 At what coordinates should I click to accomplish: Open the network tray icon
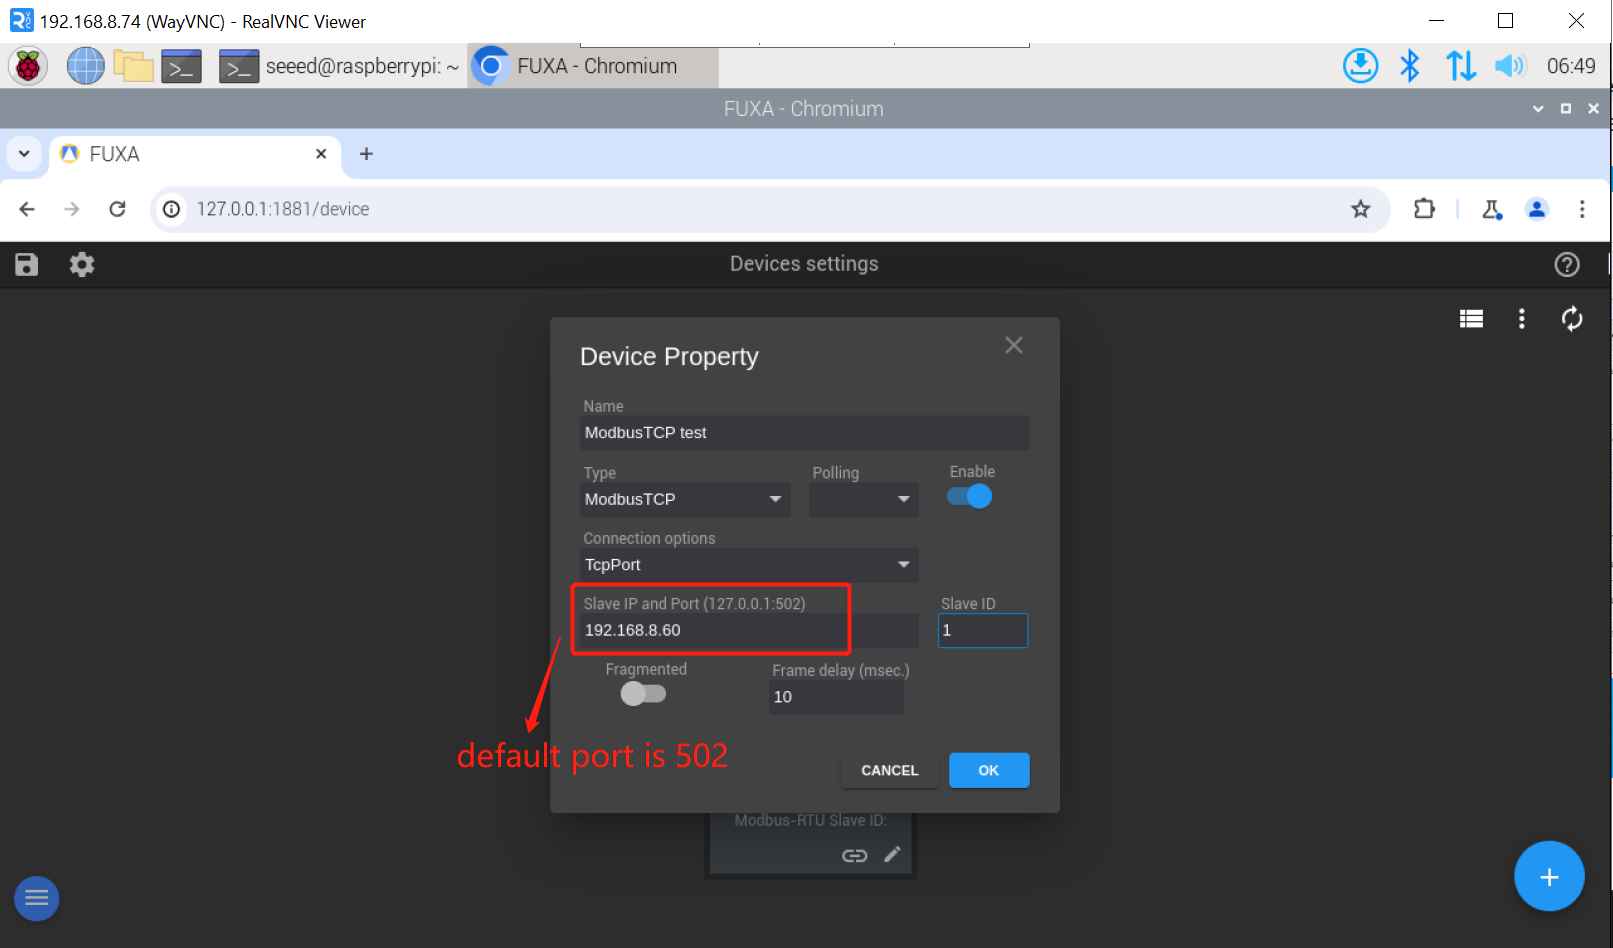(x=1460, y=66)
